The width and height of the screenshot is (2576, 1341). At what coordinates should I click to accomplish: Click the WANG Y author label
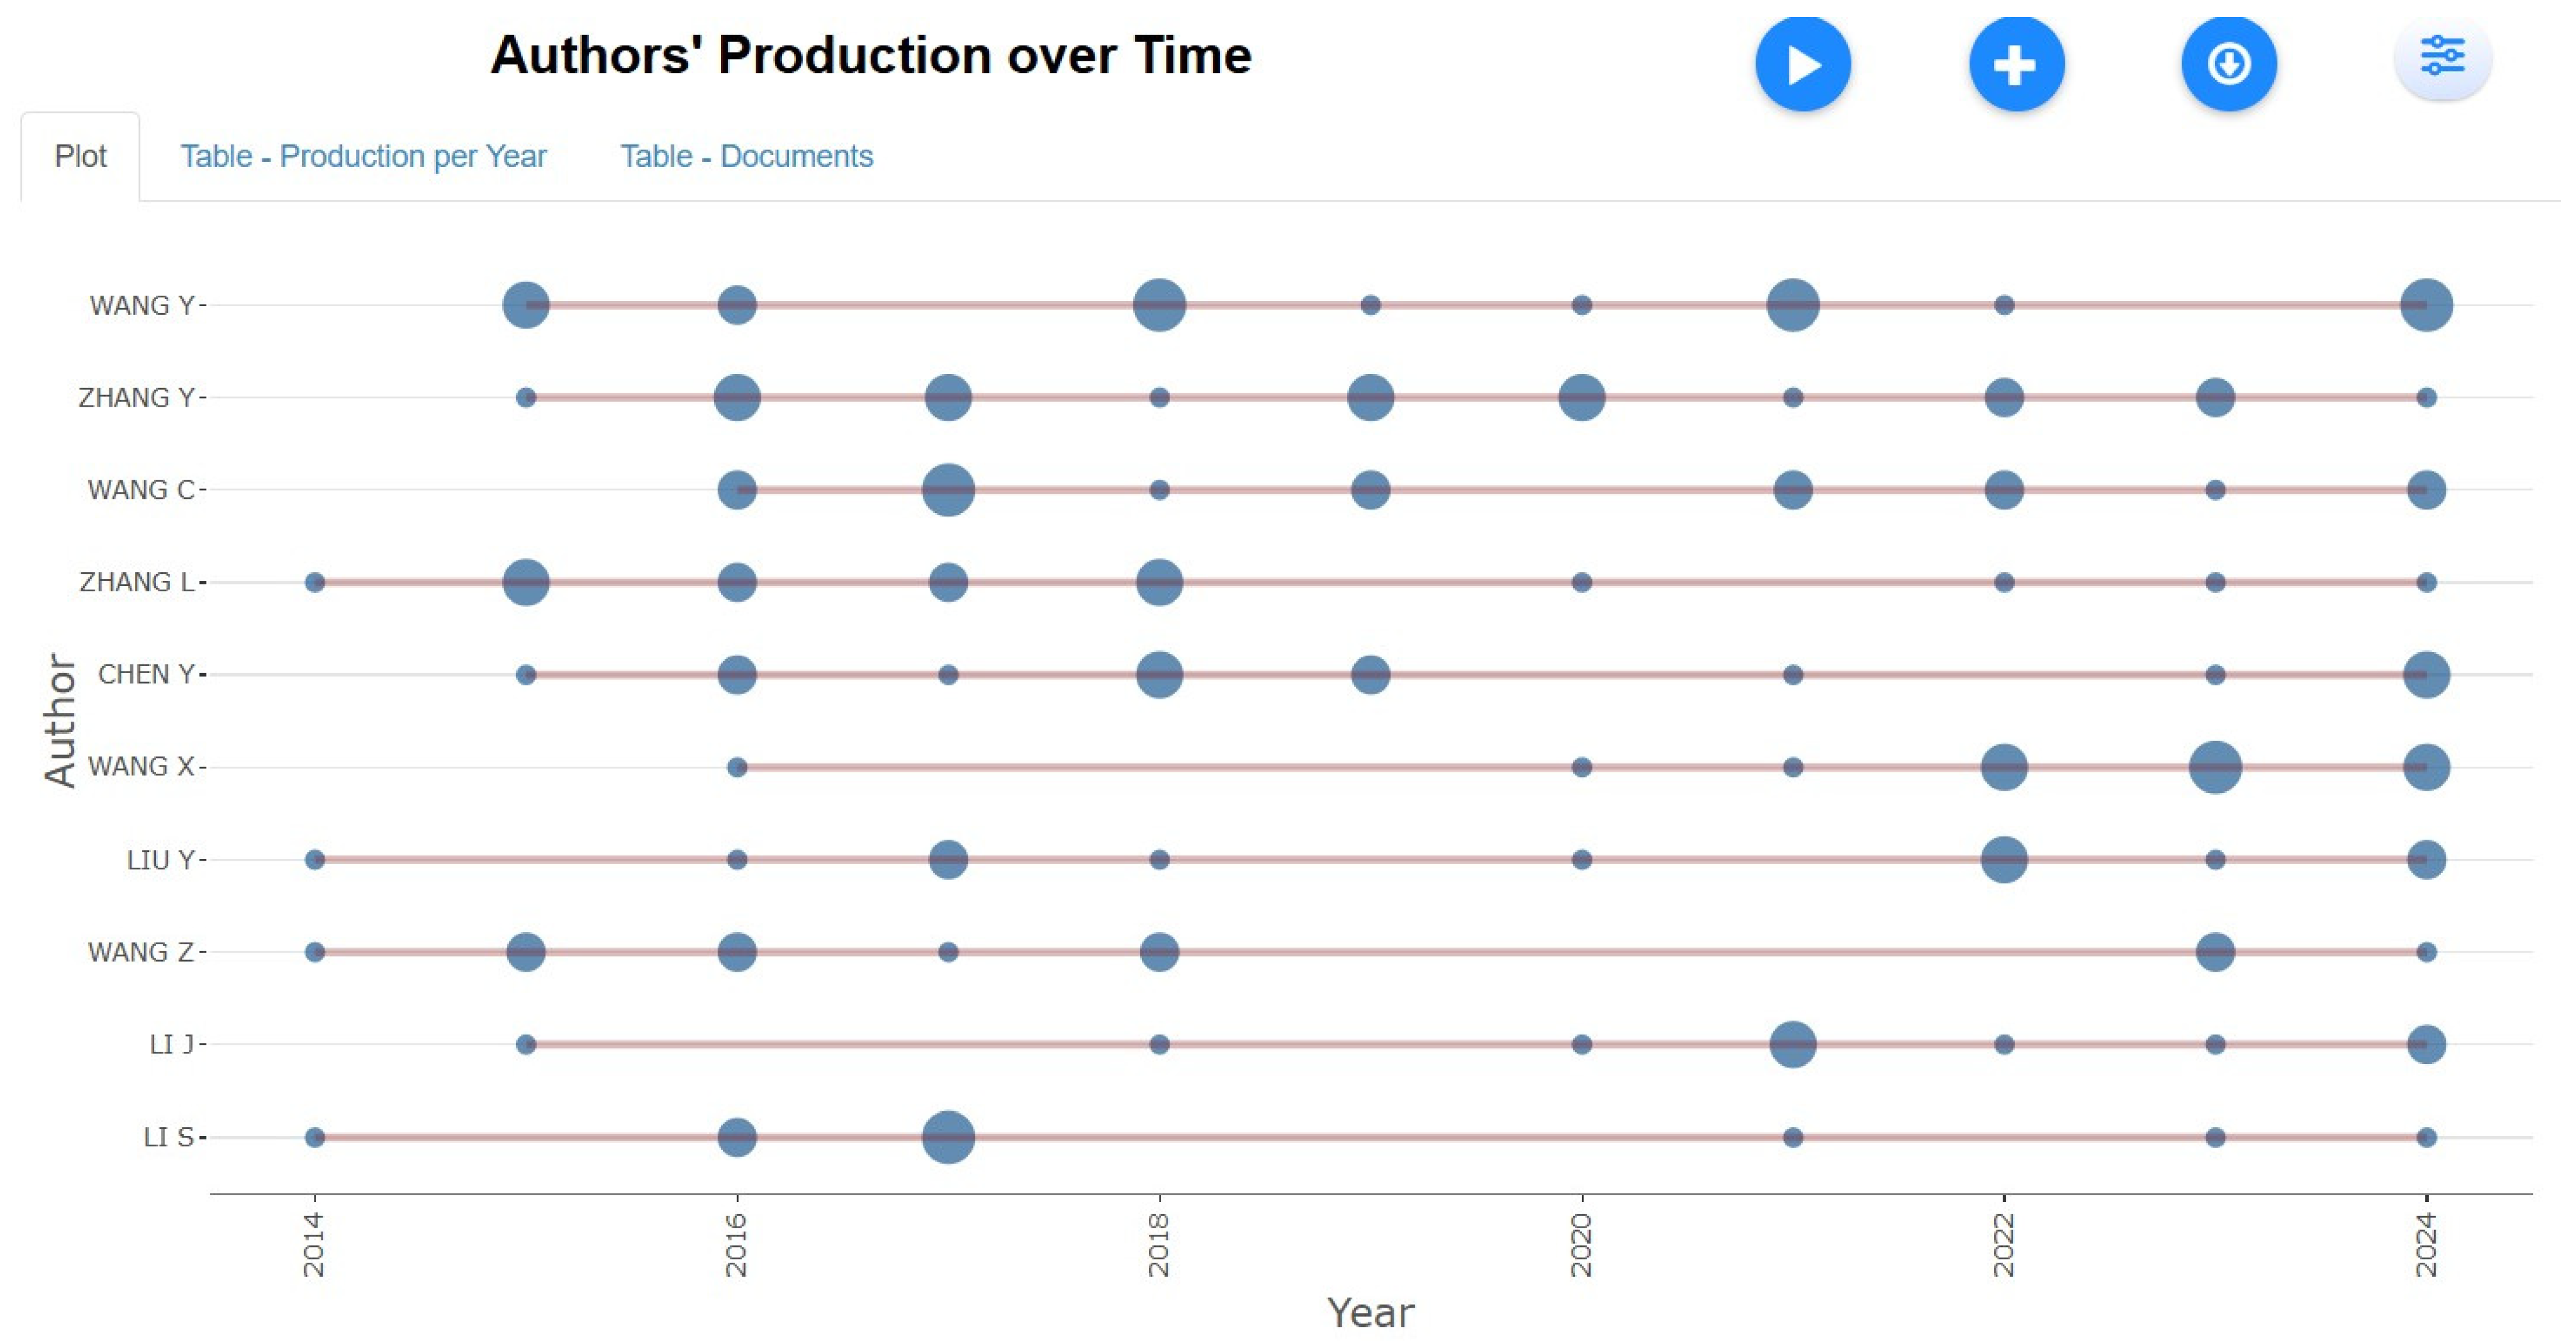[142, 305]
